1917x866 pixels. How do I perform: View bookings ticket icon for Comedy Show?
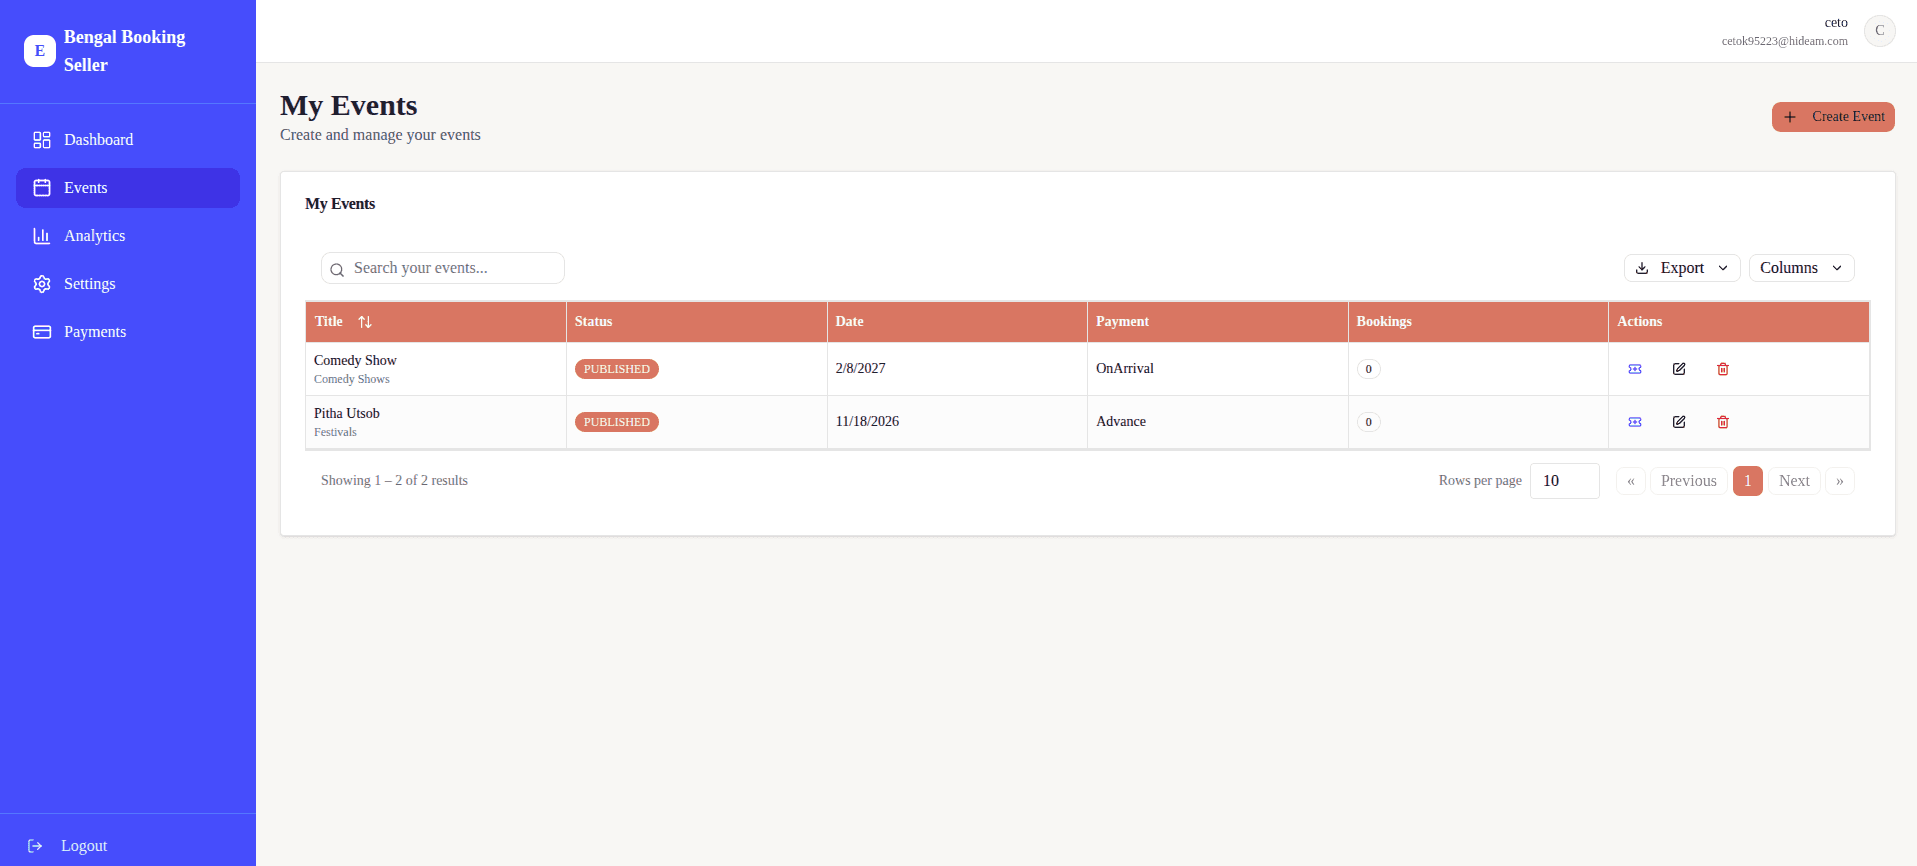[1635, 369]
